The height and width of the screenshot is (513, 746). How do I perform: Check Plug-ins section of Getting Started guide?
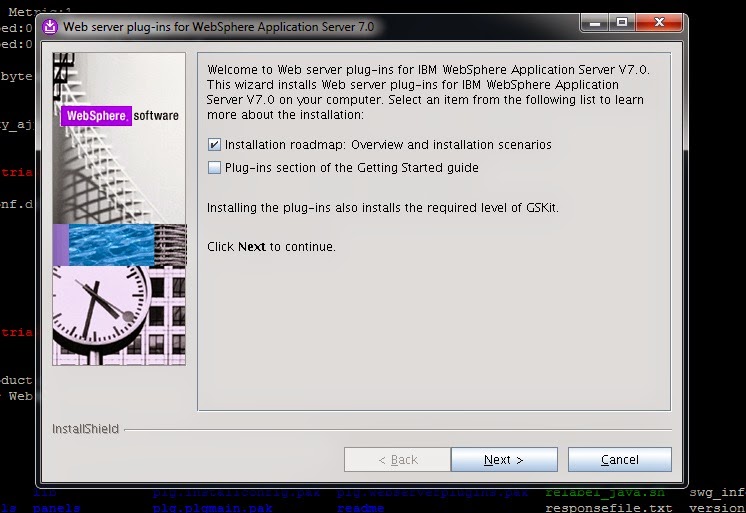pos(214,168)
